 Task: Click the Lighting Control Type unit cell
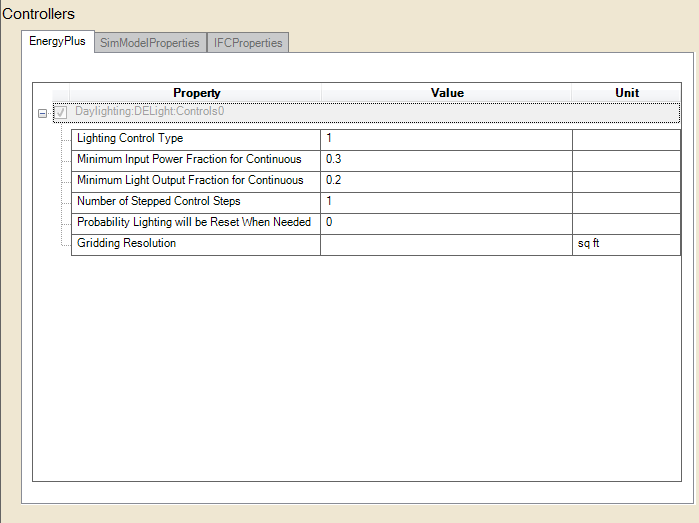[626, 139]
